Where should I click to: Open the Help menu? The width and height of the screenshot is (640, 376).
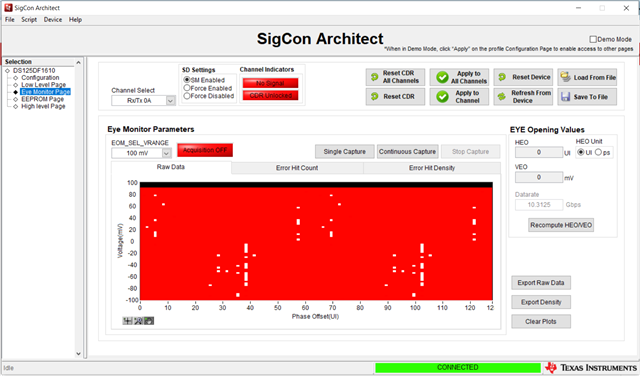(75, 20)
